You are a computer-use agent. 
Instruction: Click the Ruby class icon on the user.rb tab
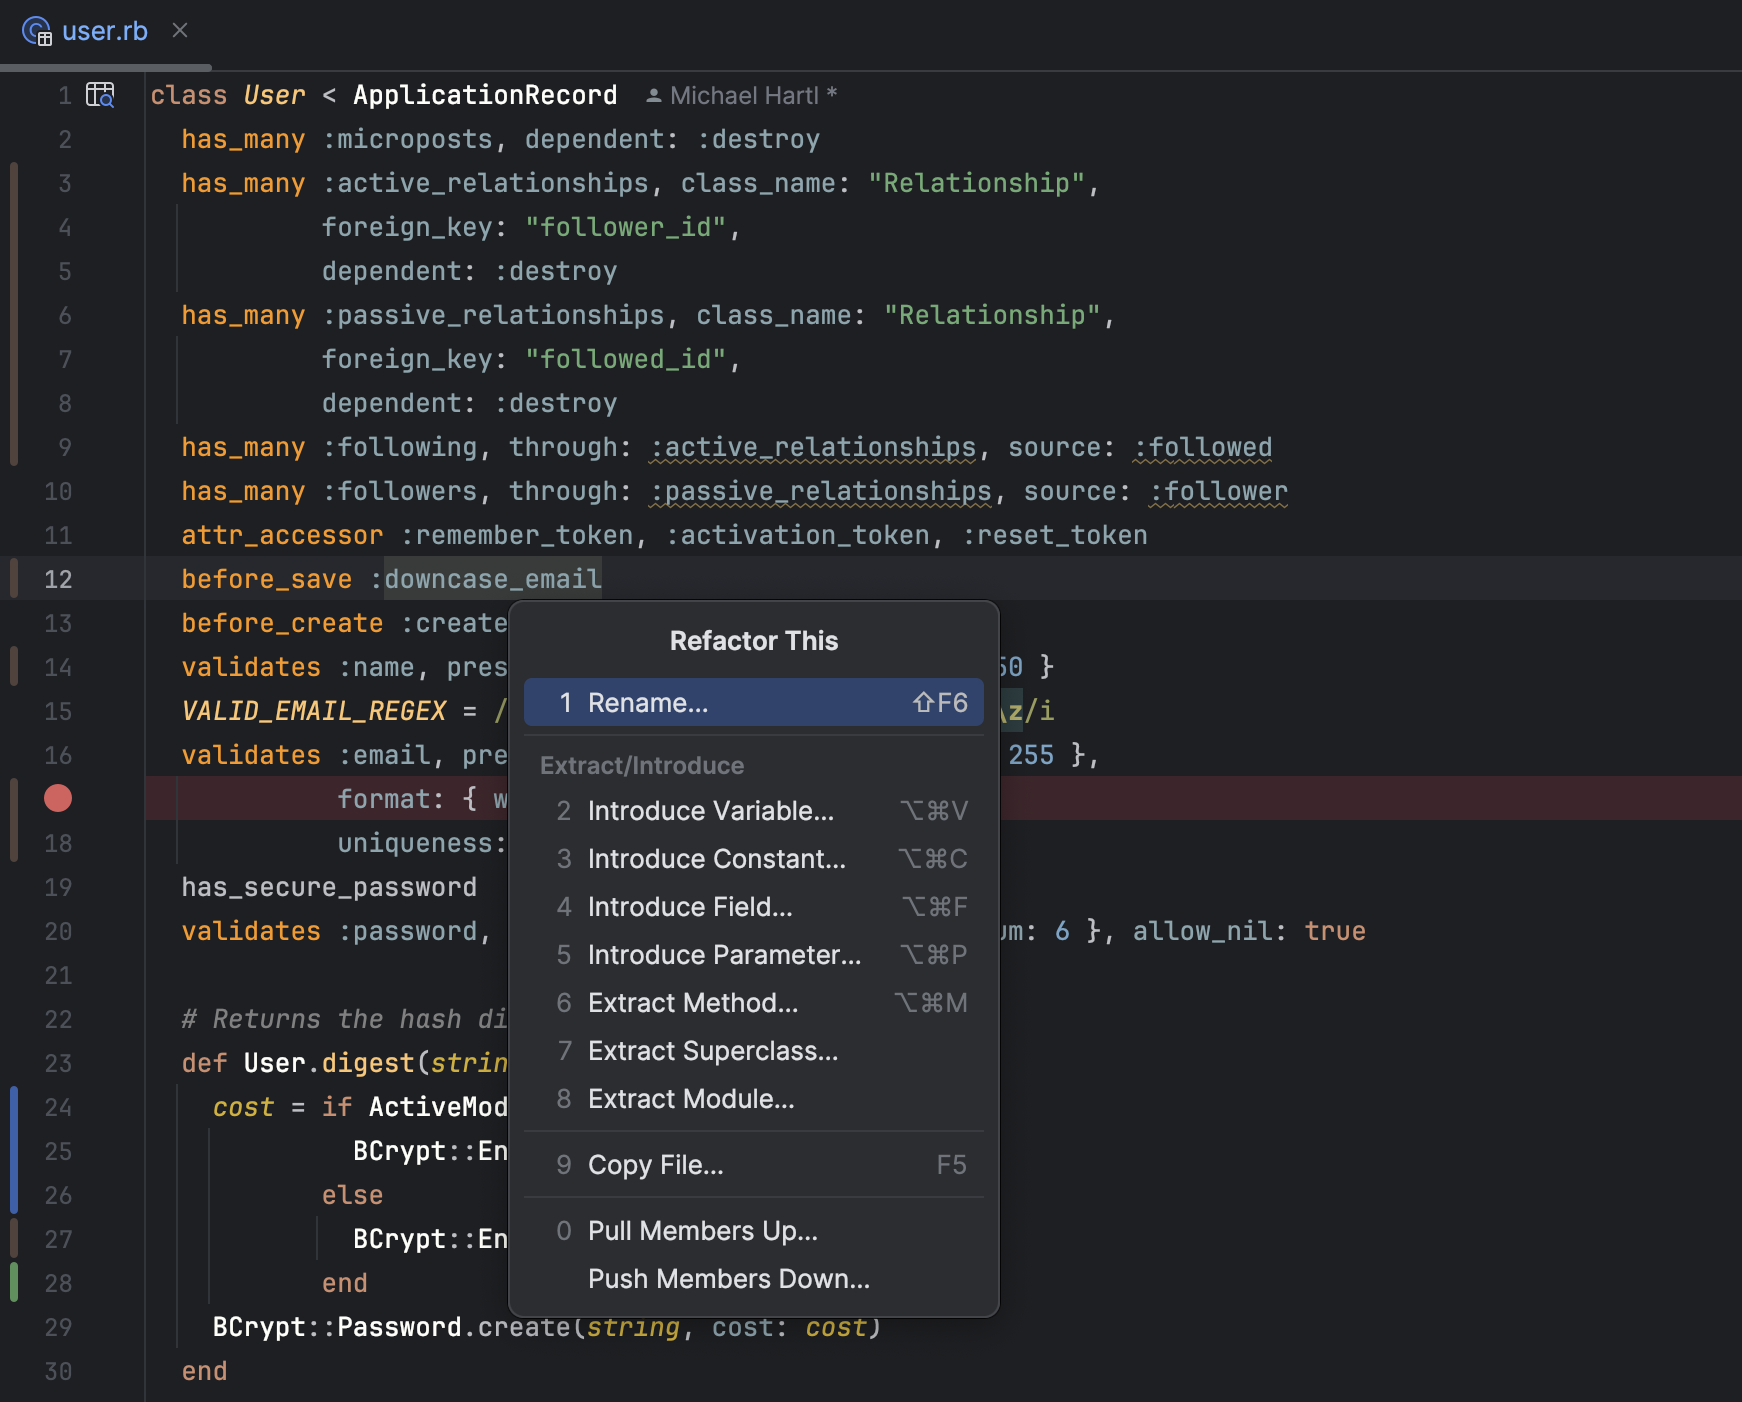point(38,30)
